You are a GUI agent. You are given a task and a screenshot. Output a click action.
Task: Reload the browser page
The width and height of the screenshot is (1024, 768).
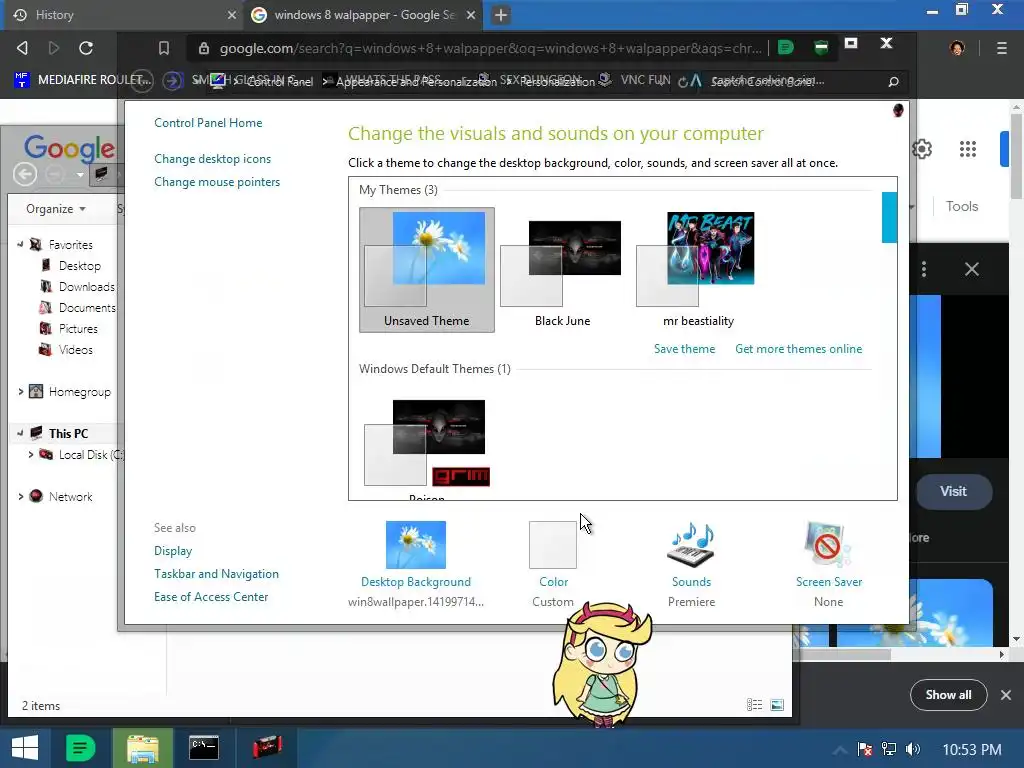(x=86, y=48)
